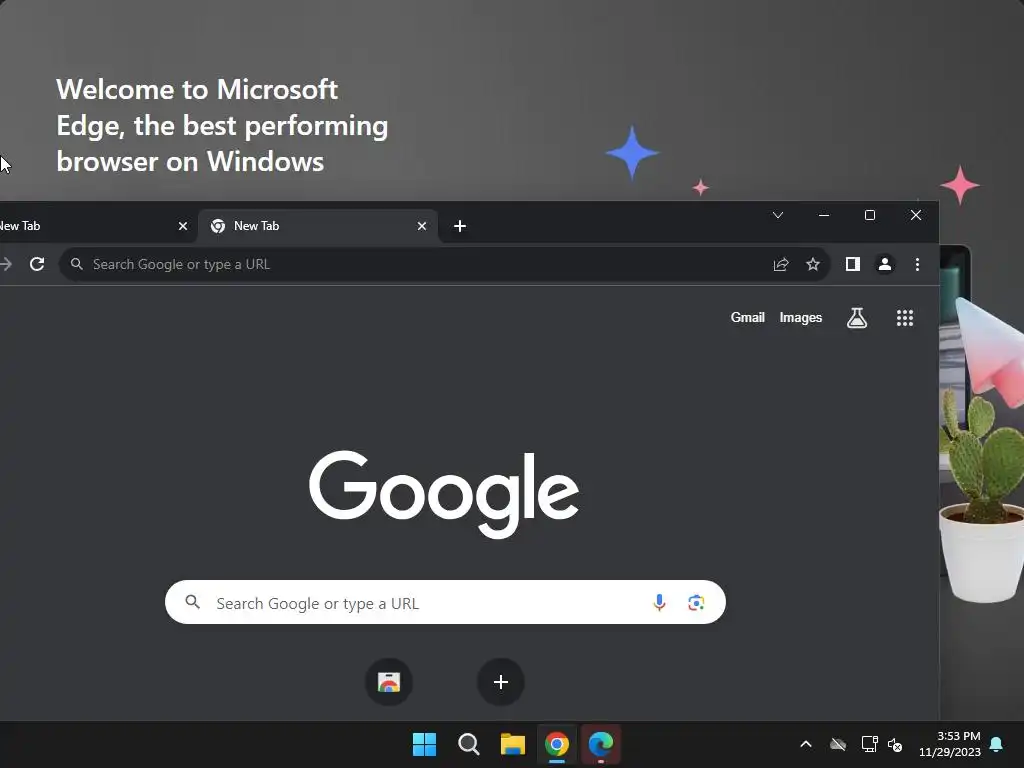
Task: Open the Web Store shortcut
Action: [389, 682]
